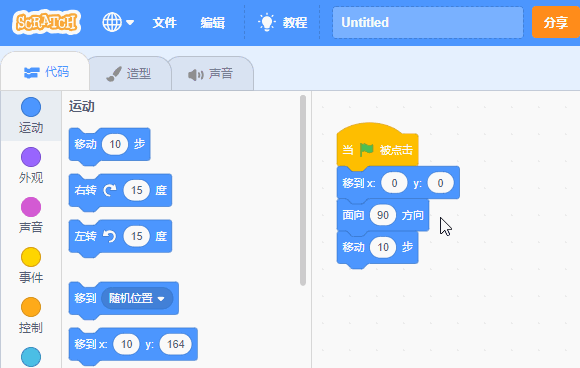Switch to the 代码 tab

click(45, 72)
